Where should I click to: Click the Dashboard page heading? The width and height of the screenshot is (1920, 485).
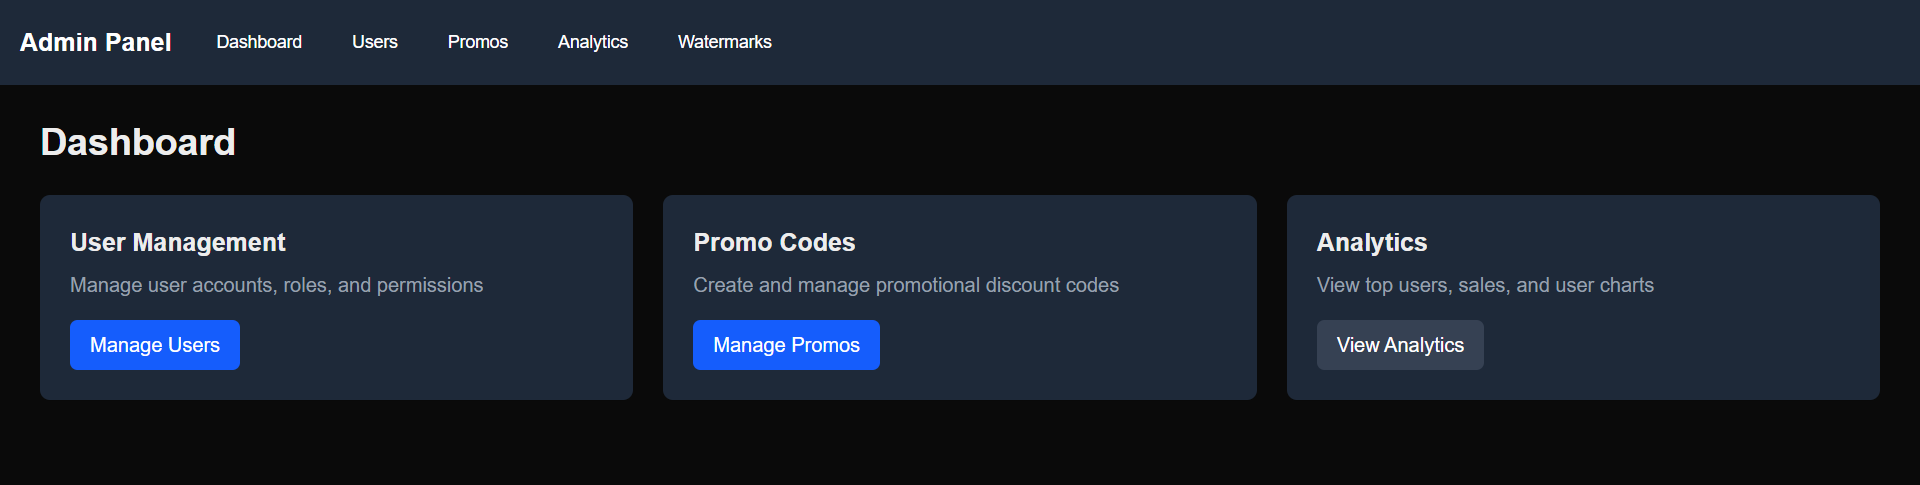tap(138, 142)
